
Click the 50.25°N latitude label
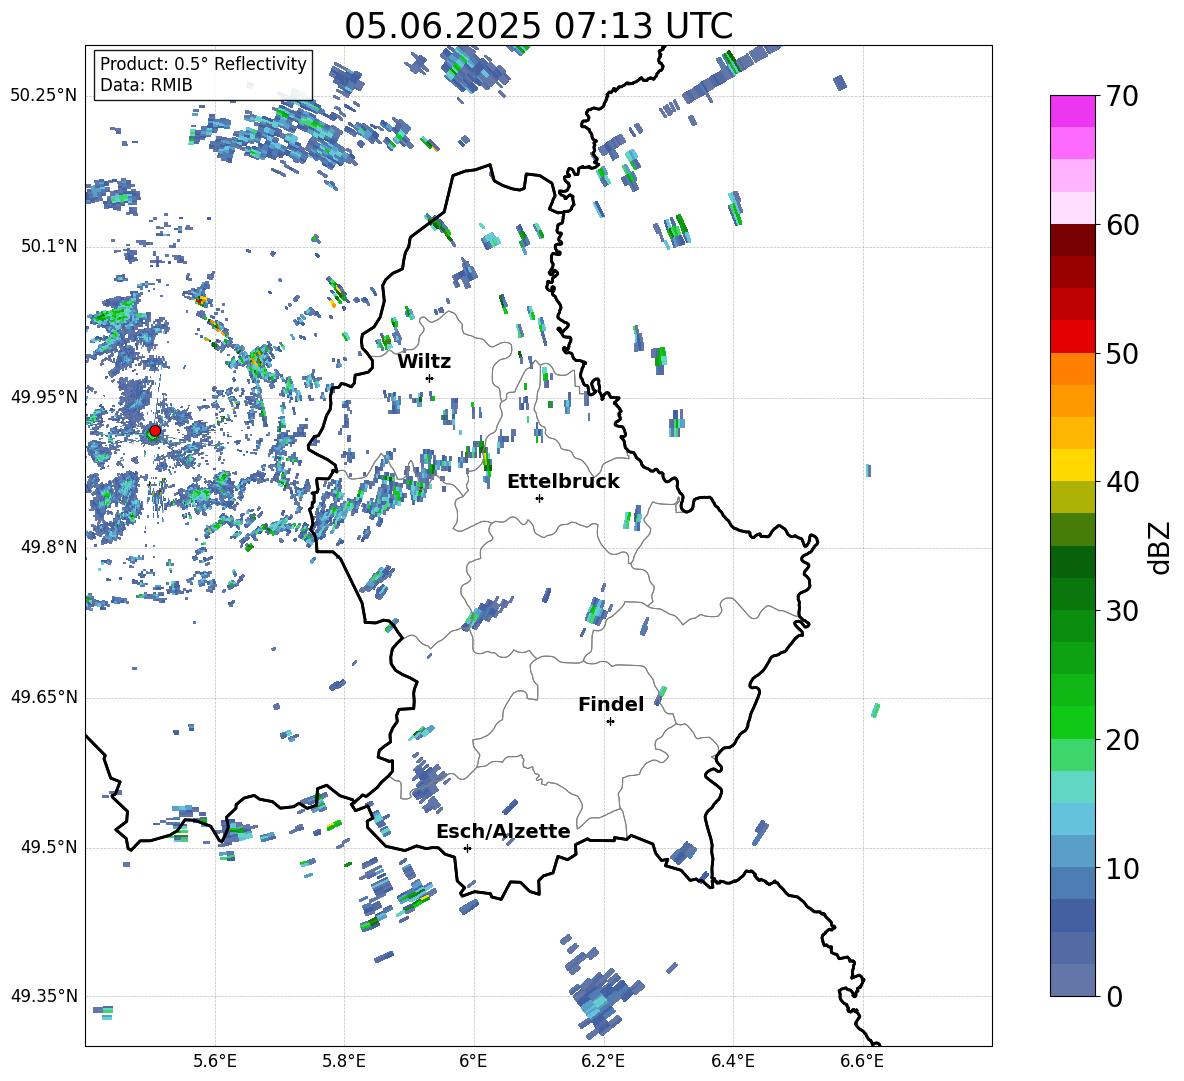pos(44,96)
